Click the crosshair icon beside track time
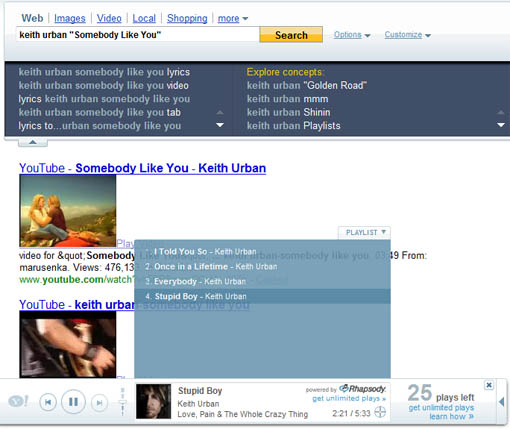The image size is (510, 429). (380, 412)
